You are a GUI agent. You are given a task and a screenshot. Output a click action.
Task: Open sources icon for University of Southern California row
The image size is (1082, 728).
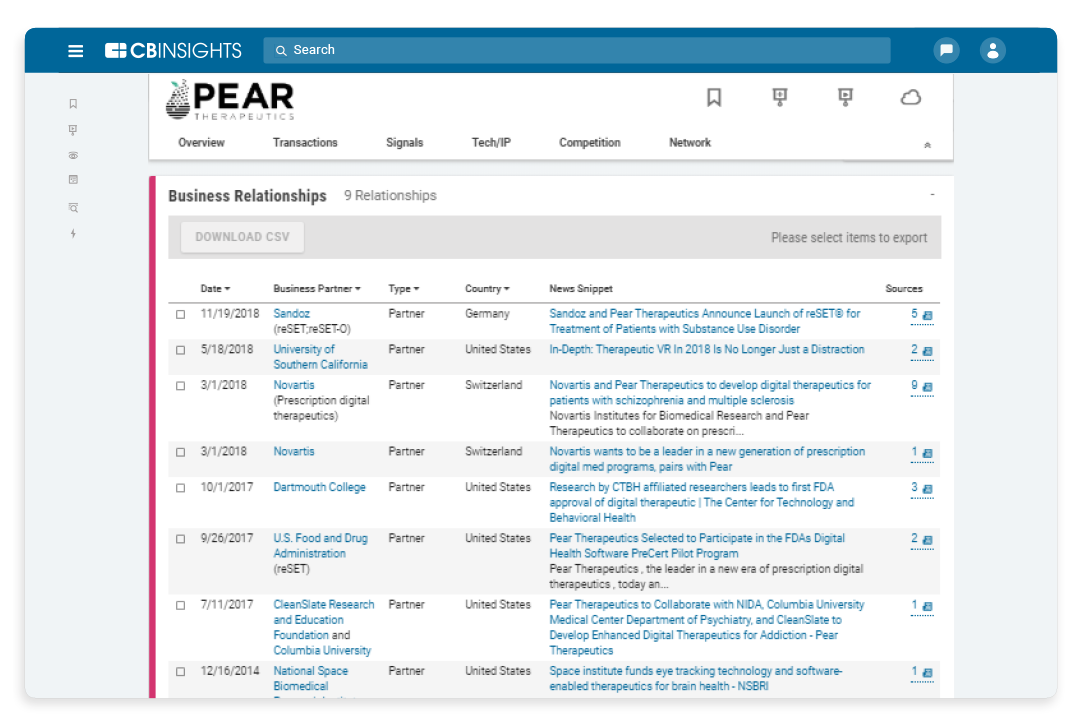(928, 351)
